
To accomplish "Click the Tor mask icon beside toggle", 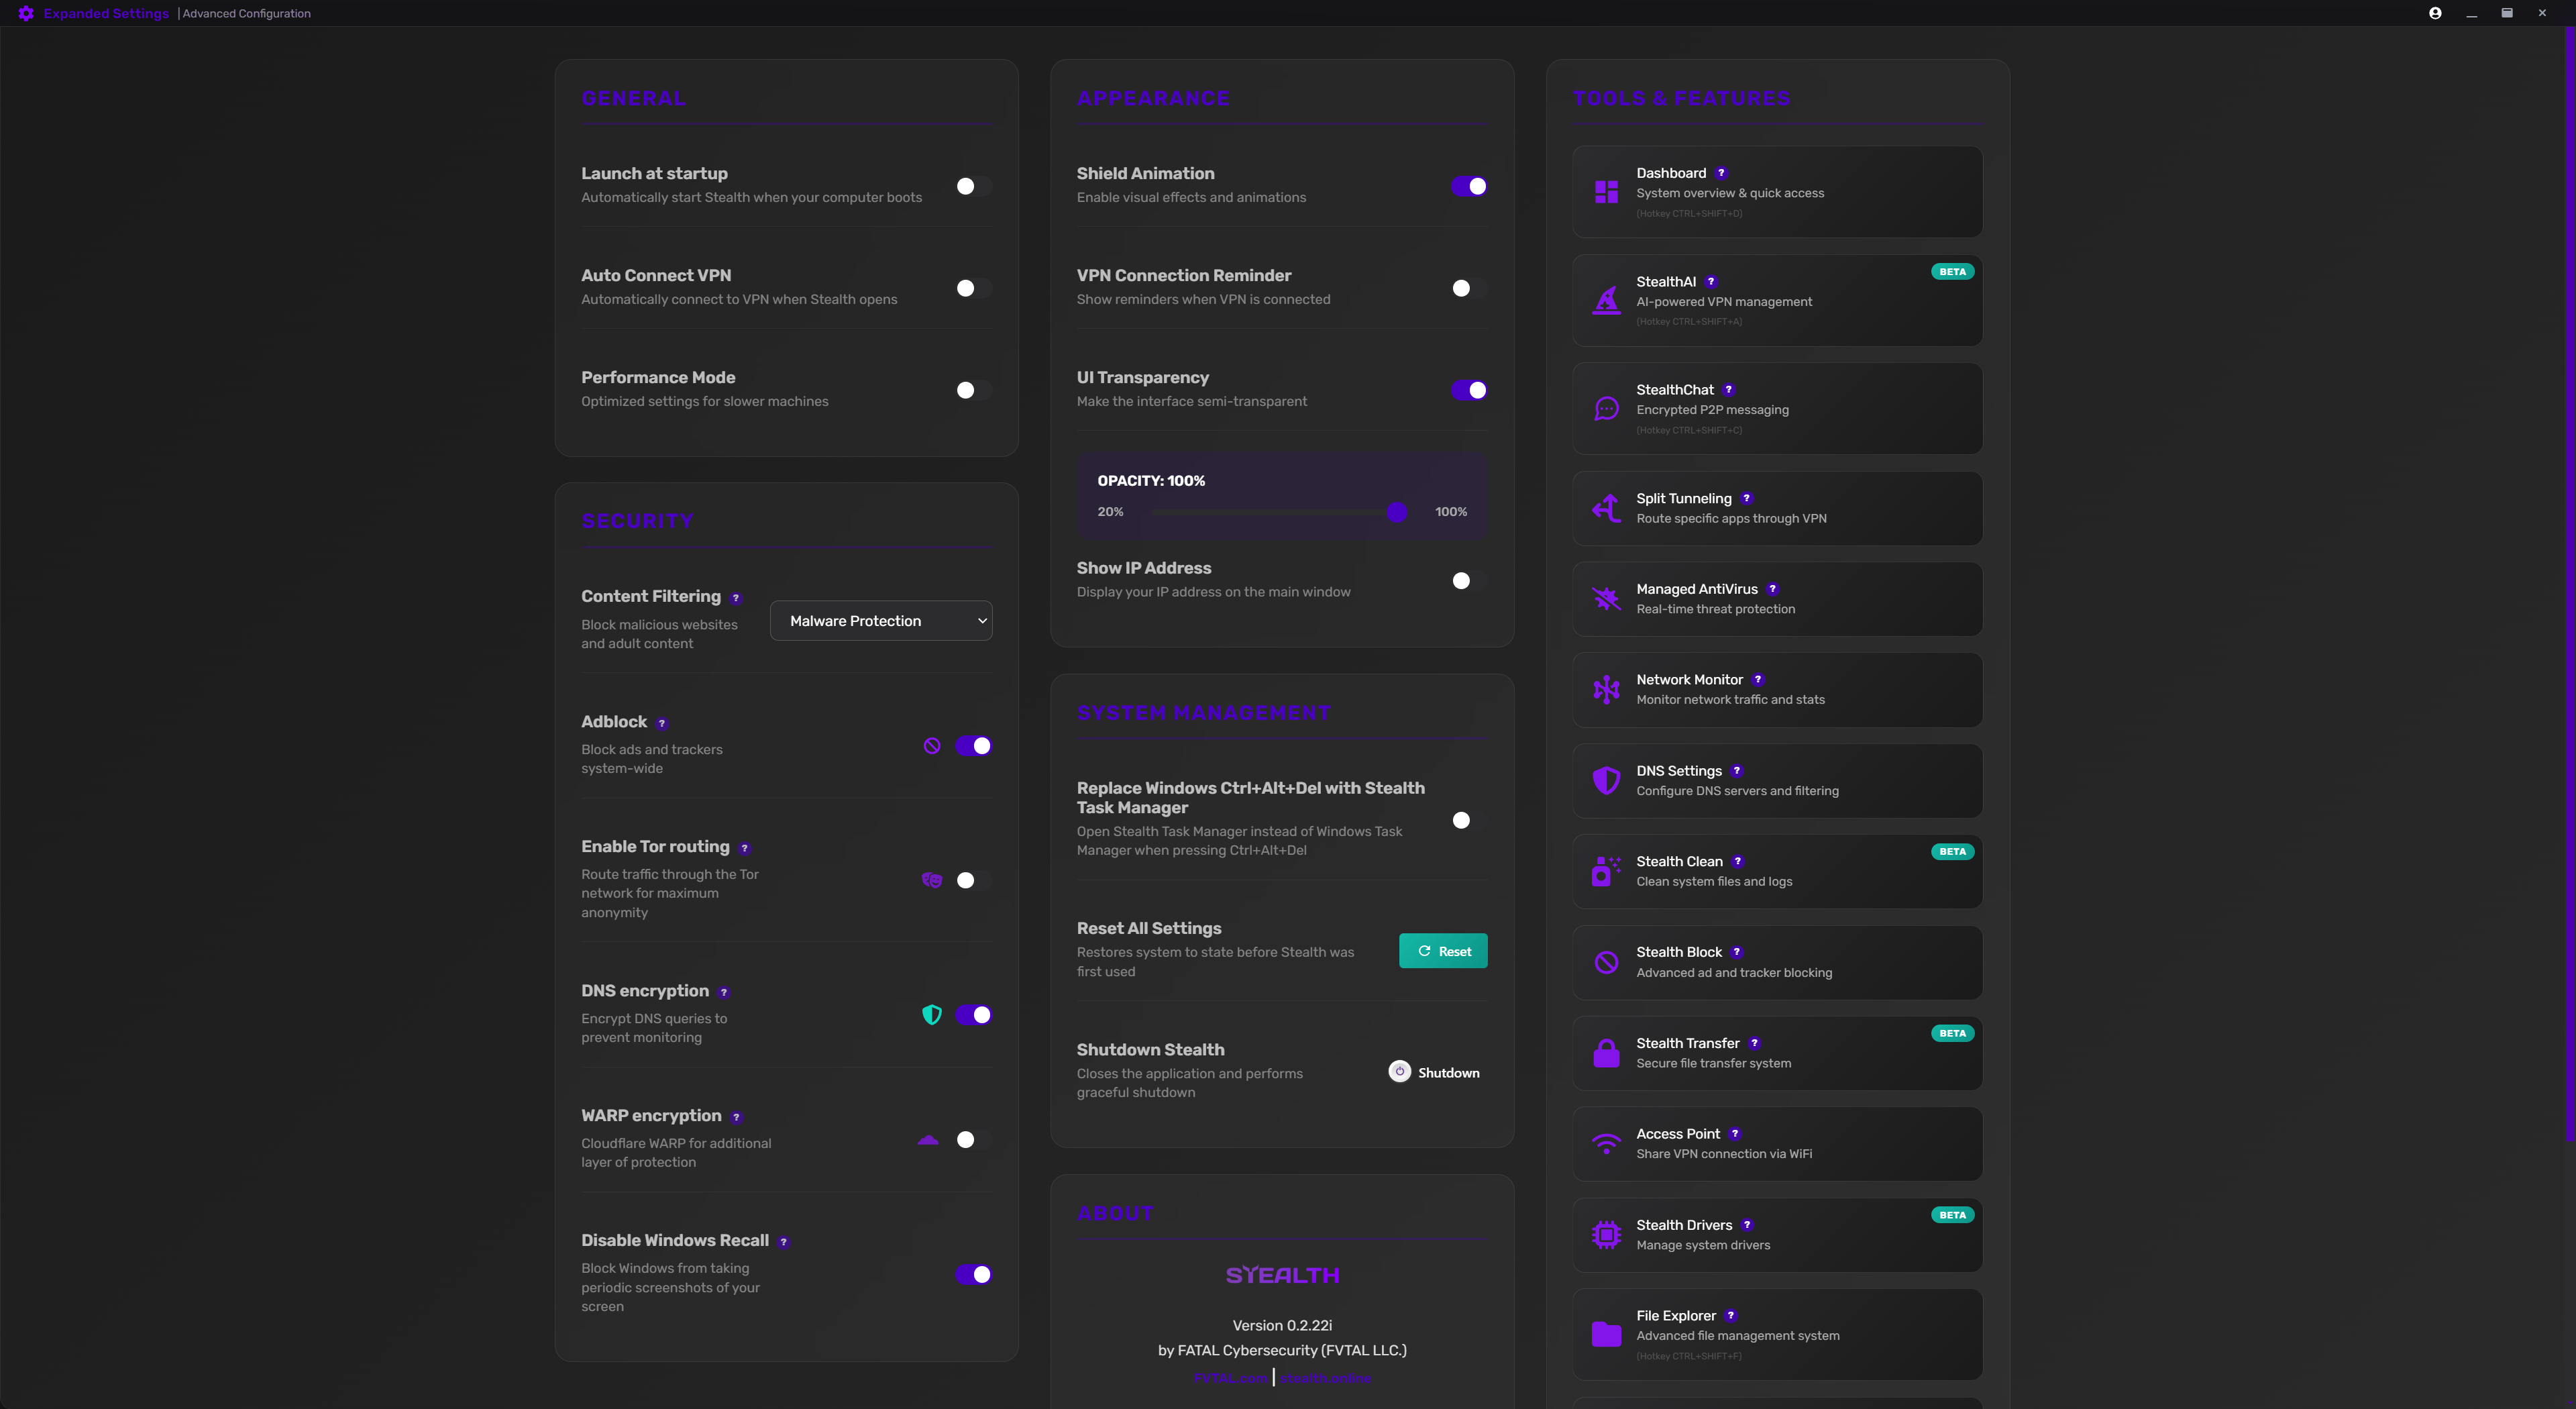I will point(931,880).
